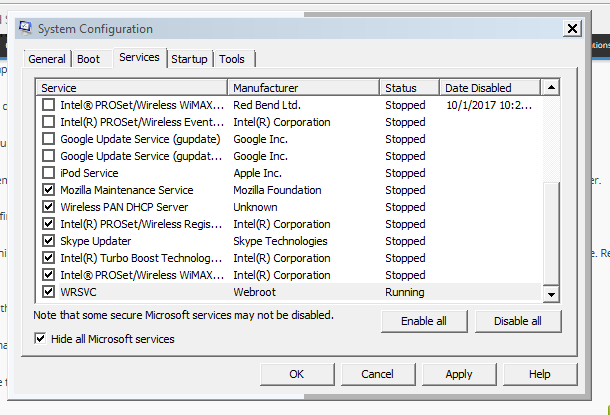Screen dimensions: 610x415
Task: Select the Skype Updater row name
Action: (x=96, y=241)
